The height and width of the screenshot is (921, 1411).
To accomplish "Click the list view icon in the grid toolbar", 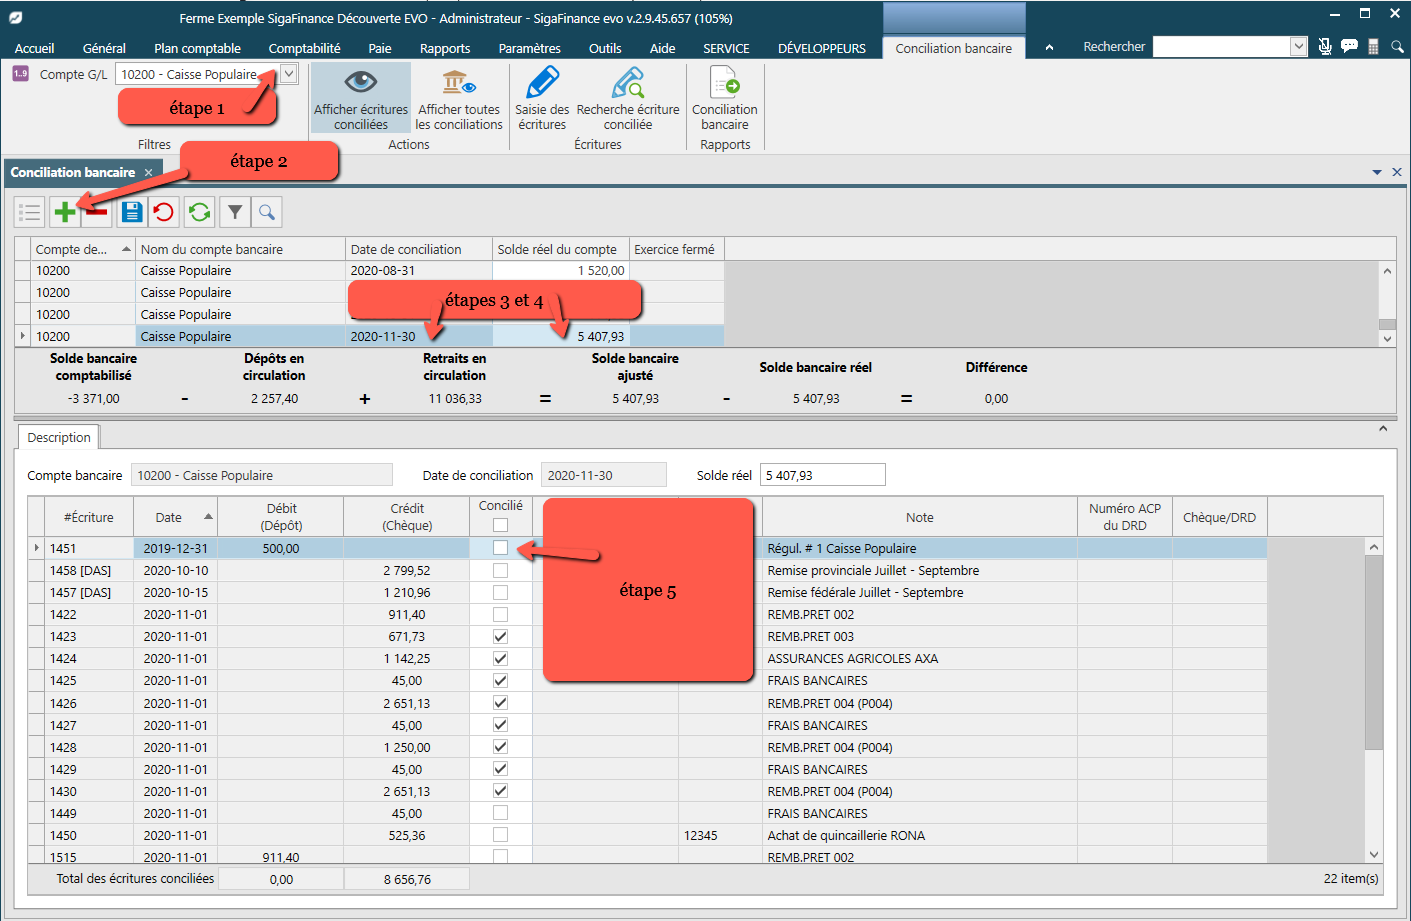I will coord(30,212).
